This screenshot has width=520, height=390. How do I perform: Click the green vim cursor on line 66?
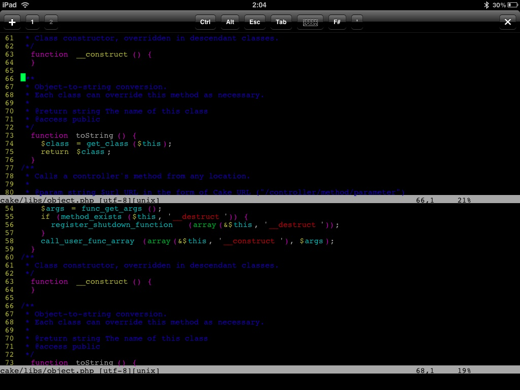(x=23, y=78)
